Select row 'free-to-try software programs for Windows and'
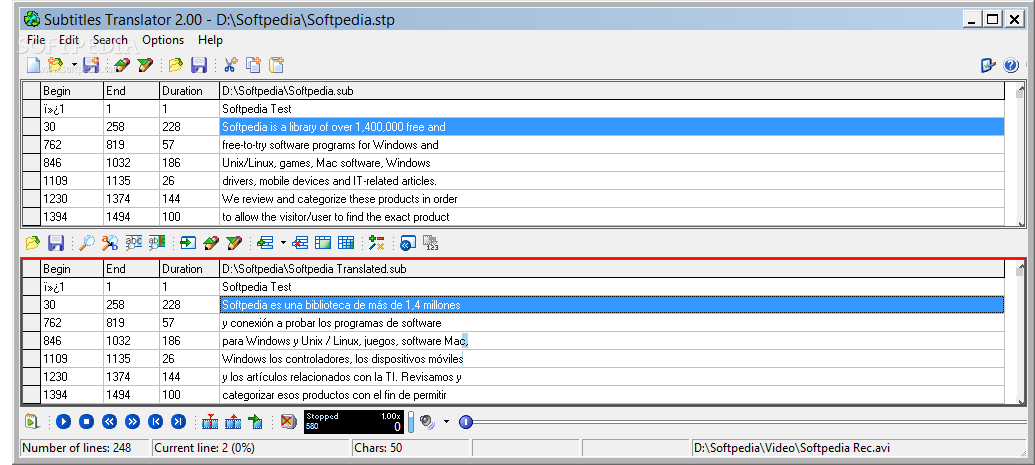The image size is (1035, 465). (x=612, y=145)
